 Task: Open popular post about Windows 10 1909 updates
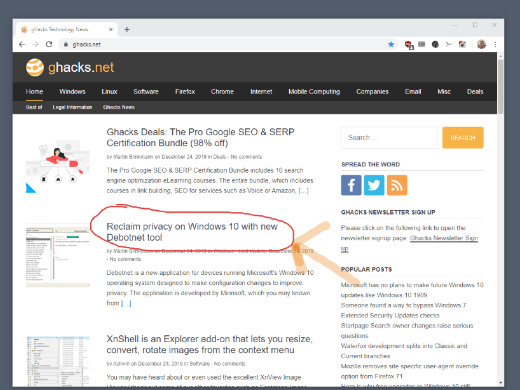(412, 290)
